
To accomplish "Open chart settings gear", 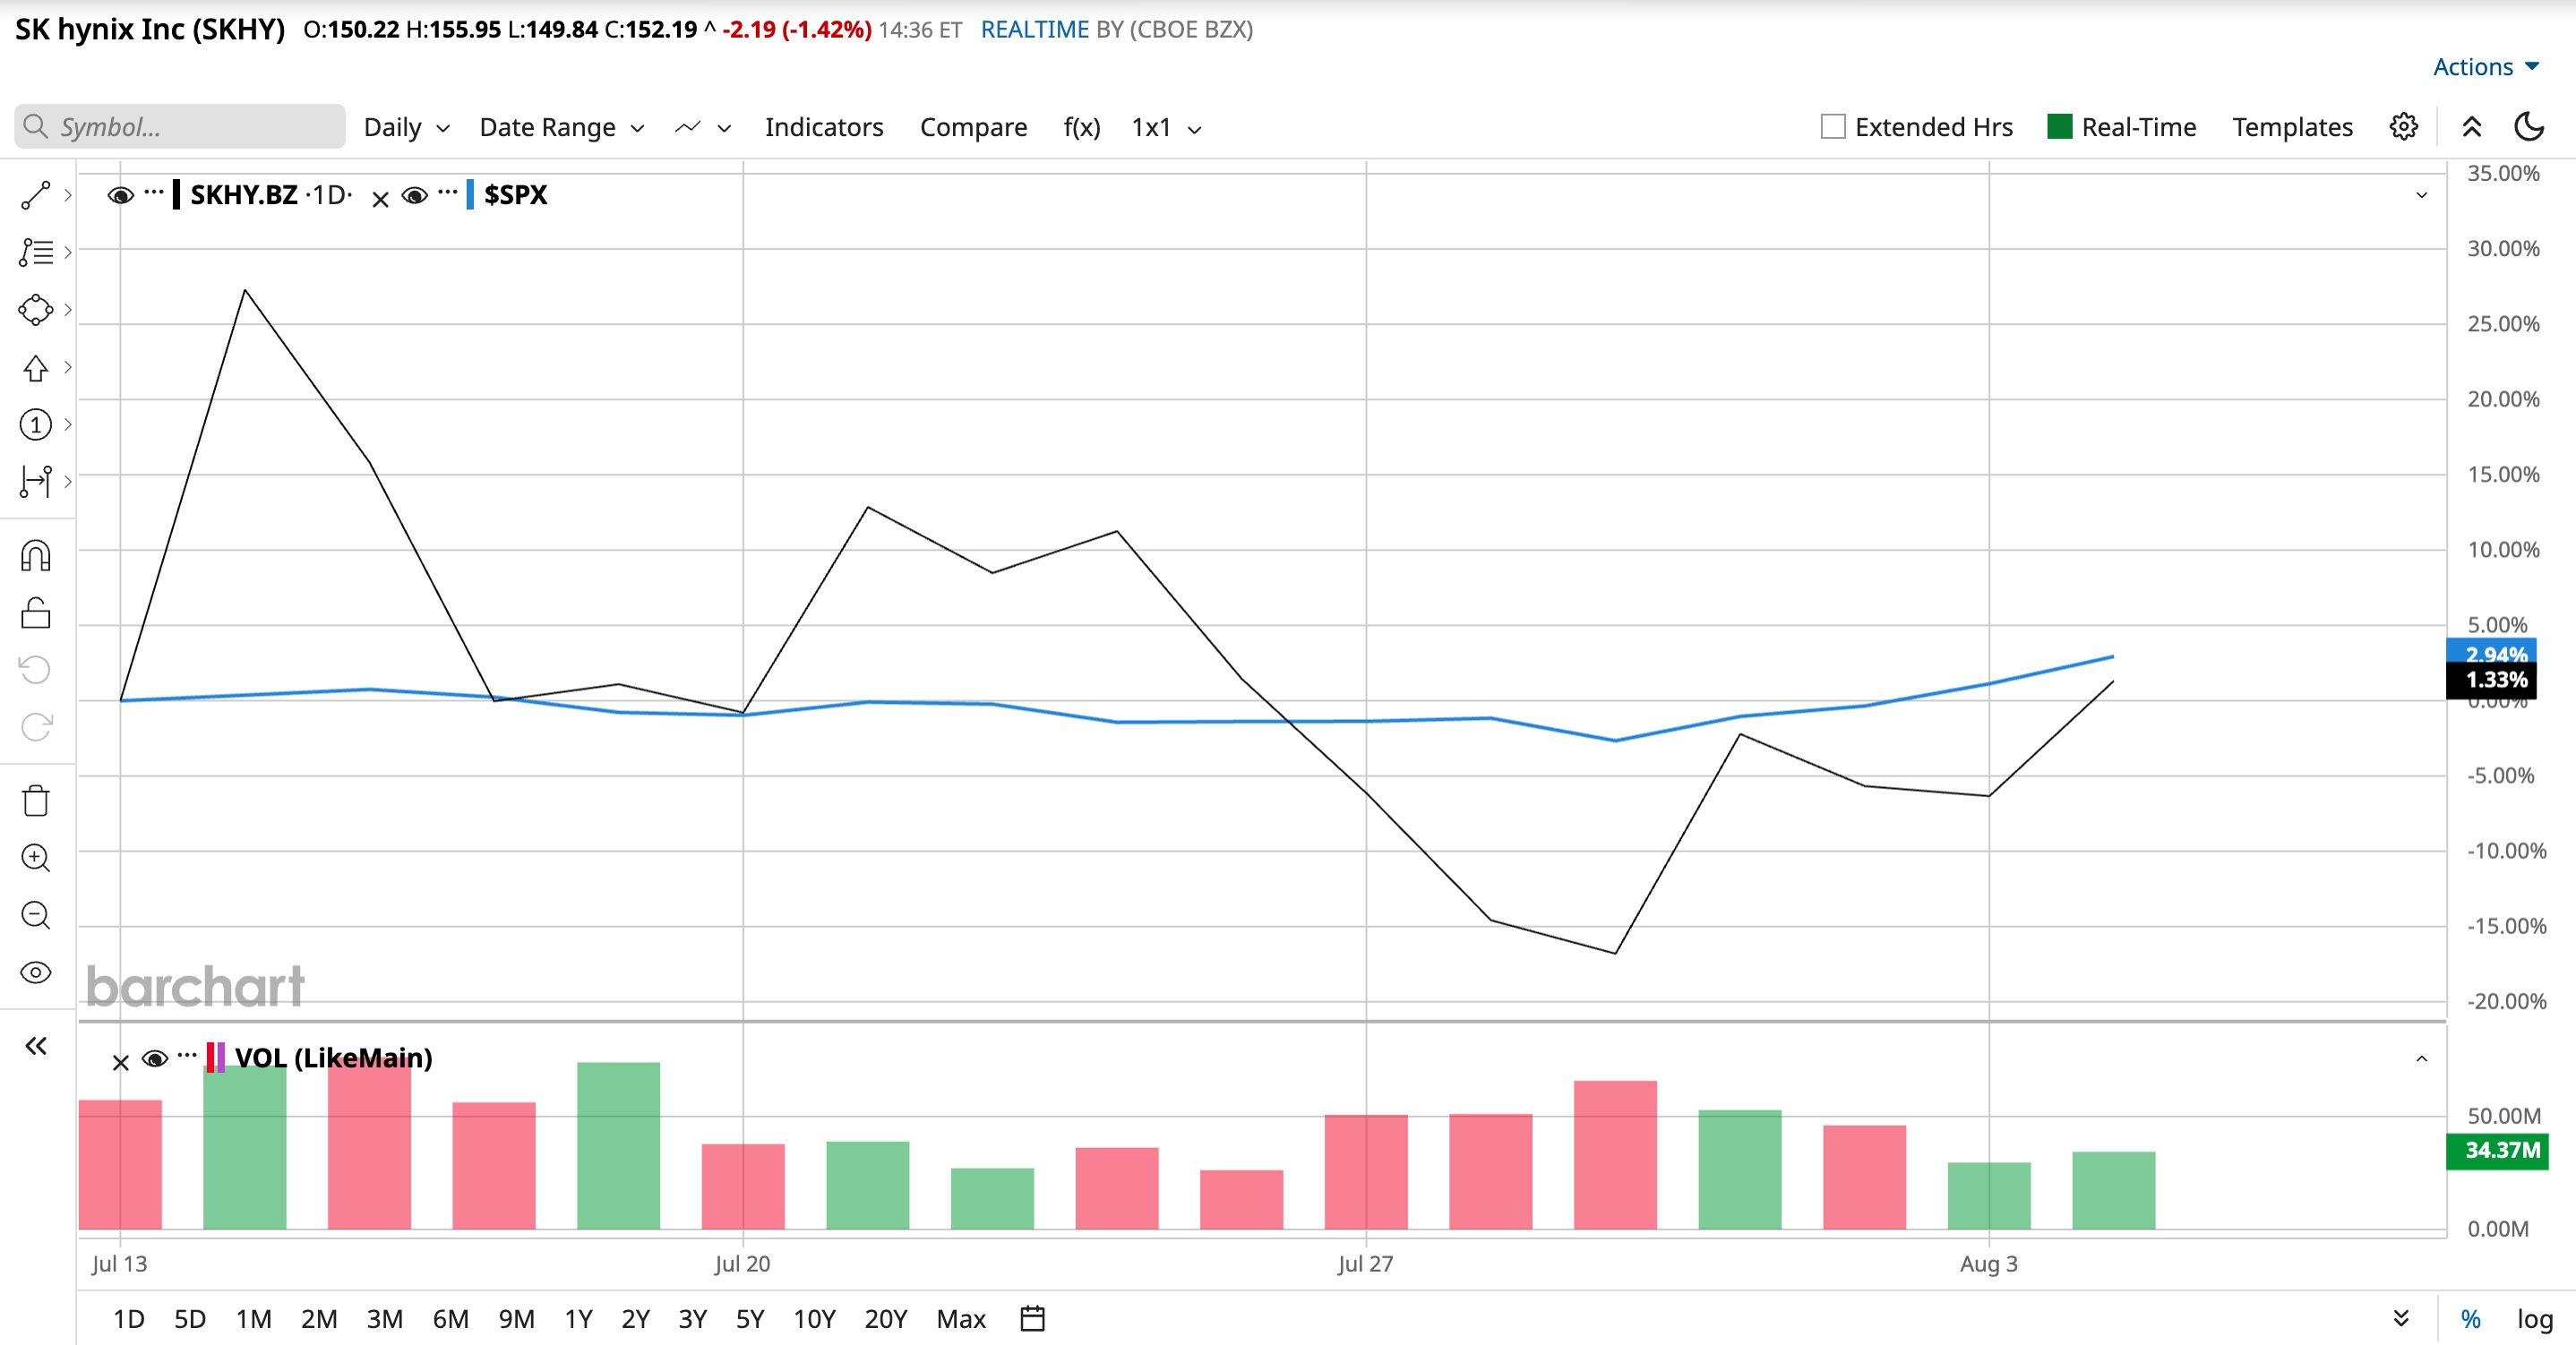I will [x=2404, y=127].
